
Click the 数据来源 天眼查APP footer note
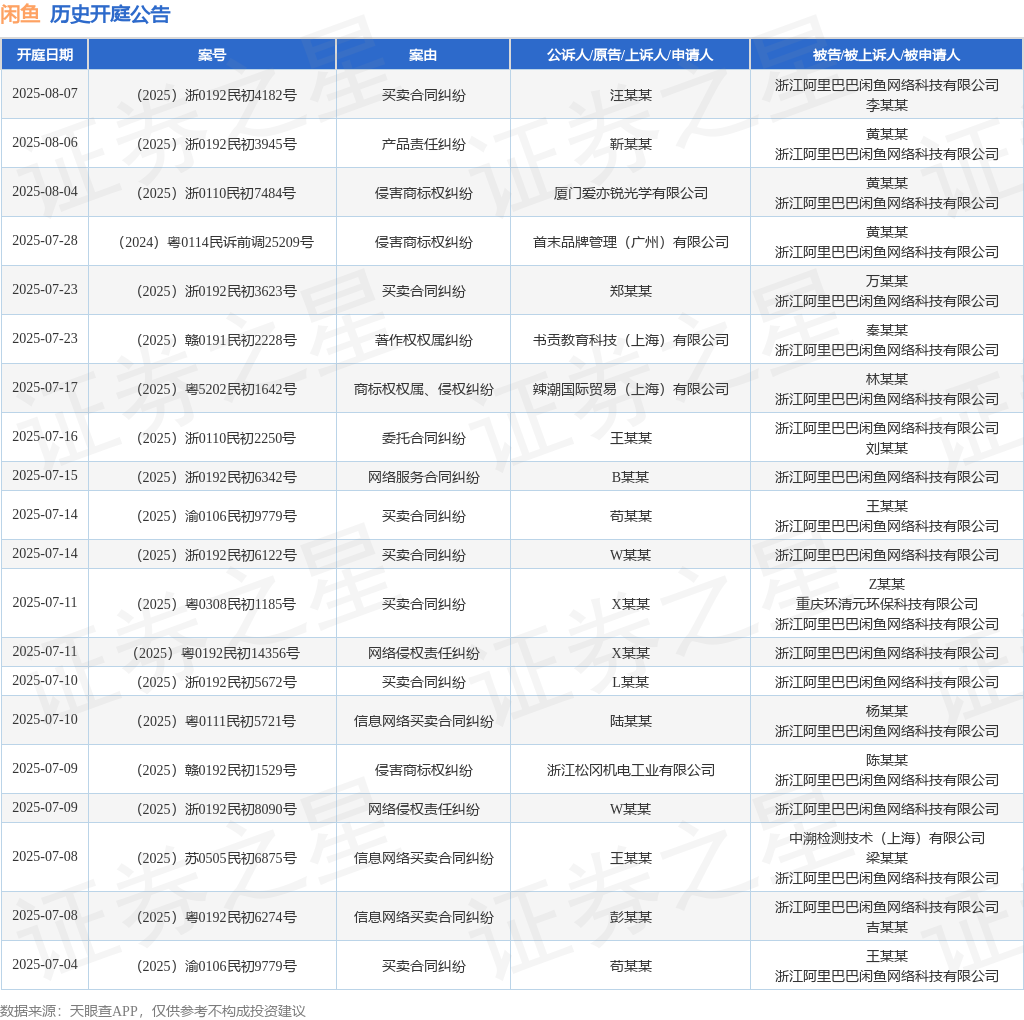pos(152,1011)
